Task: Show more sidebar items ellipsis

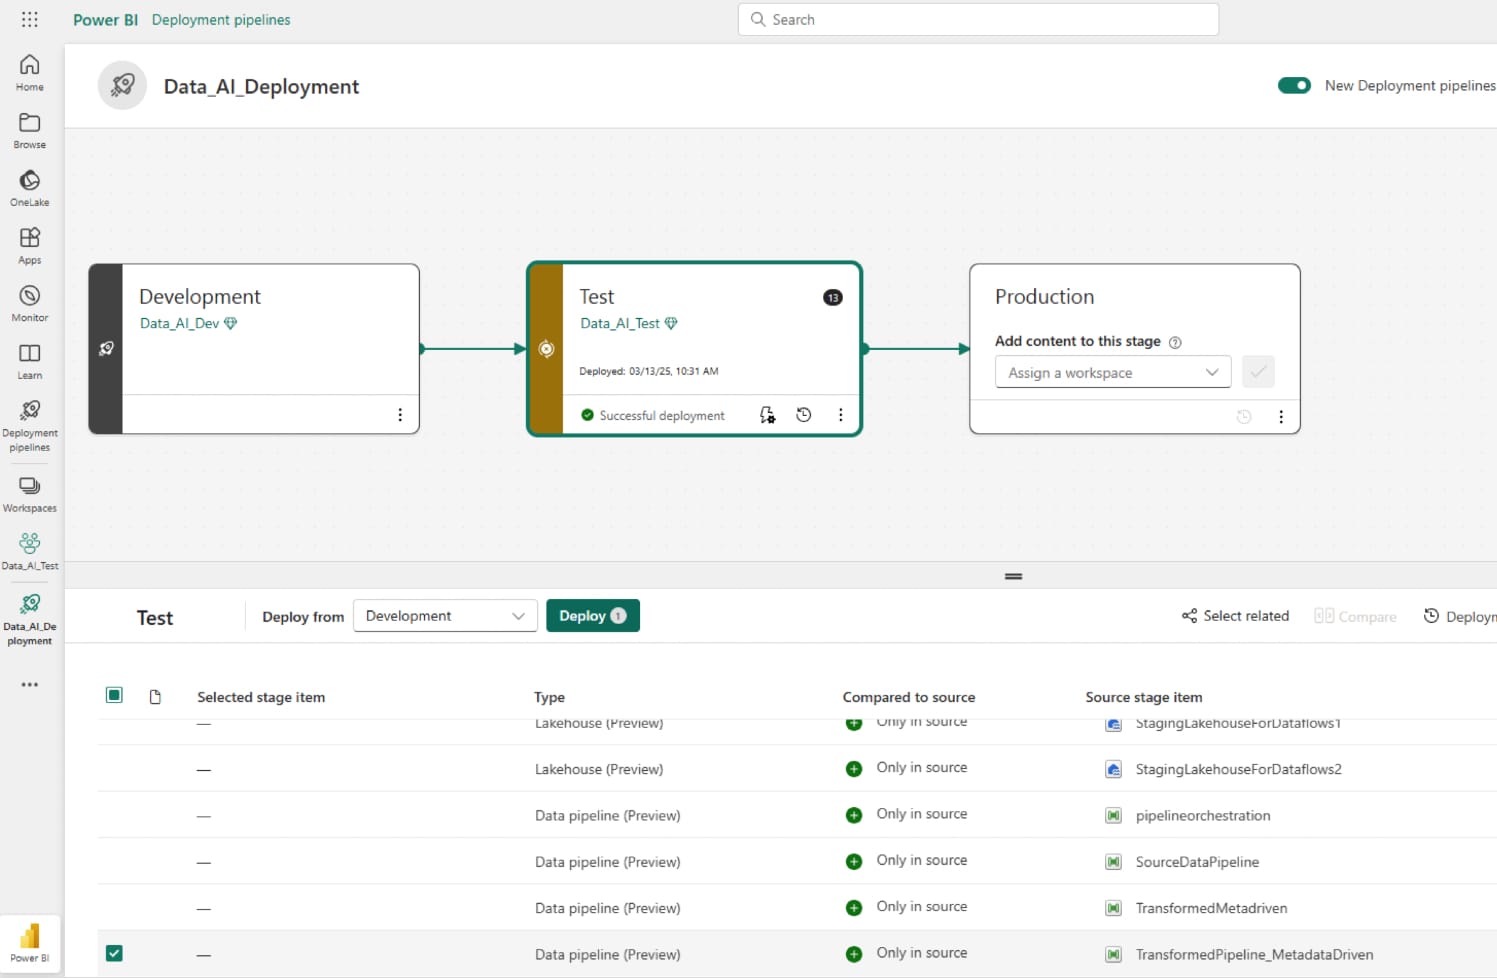Action: (x=30, y=685)
